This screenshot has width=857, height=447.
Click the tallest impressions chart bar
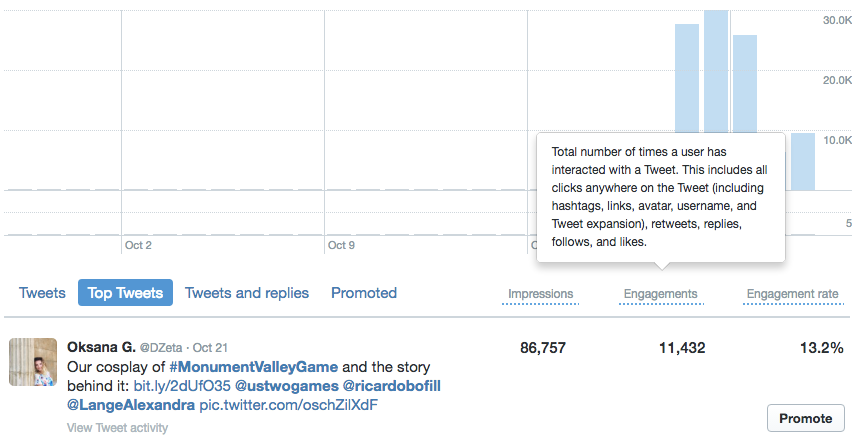pyautogui.click(x=716, y=71)
